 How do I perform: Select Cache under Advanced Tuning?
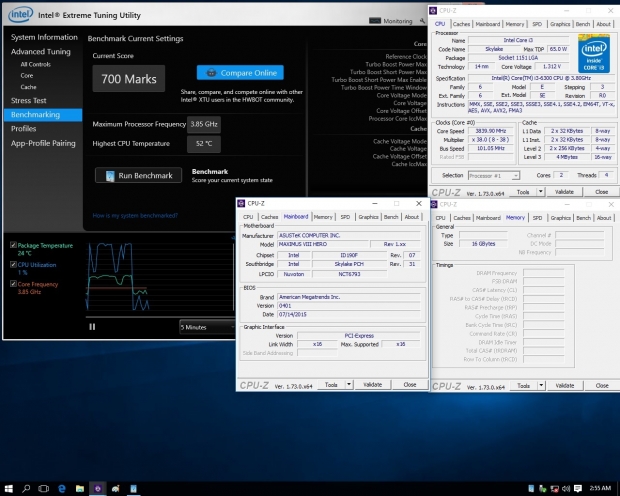28,87
